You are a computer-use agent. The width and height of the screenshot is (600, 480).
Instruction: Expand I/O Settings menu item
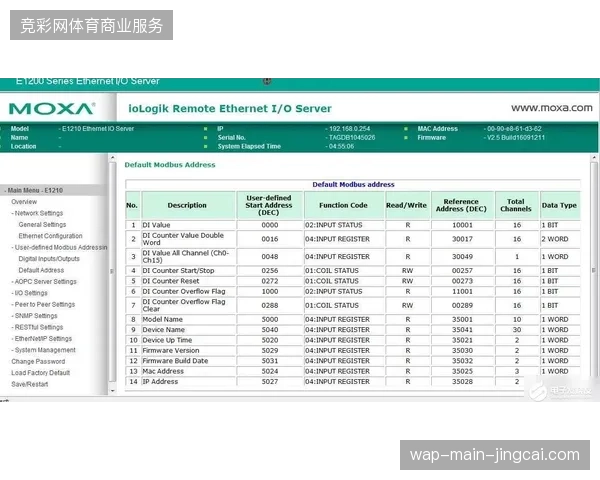click(31, 293)
